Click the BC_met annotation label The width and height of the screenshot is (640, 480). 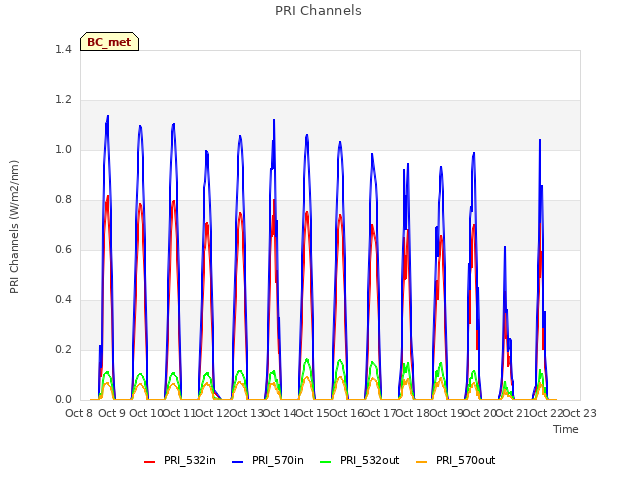pyautogui.click(x=109, y=42)
